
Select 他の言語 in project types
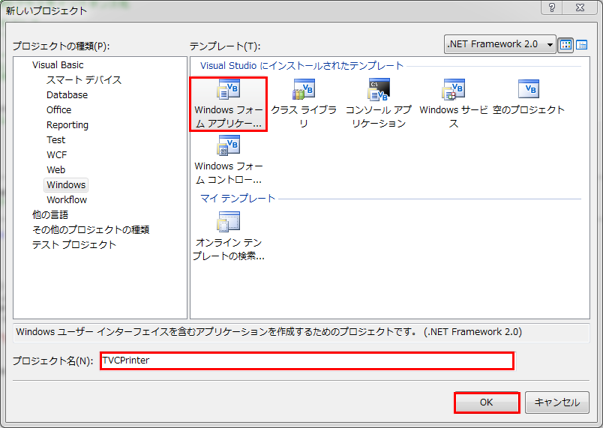point(50,215)
